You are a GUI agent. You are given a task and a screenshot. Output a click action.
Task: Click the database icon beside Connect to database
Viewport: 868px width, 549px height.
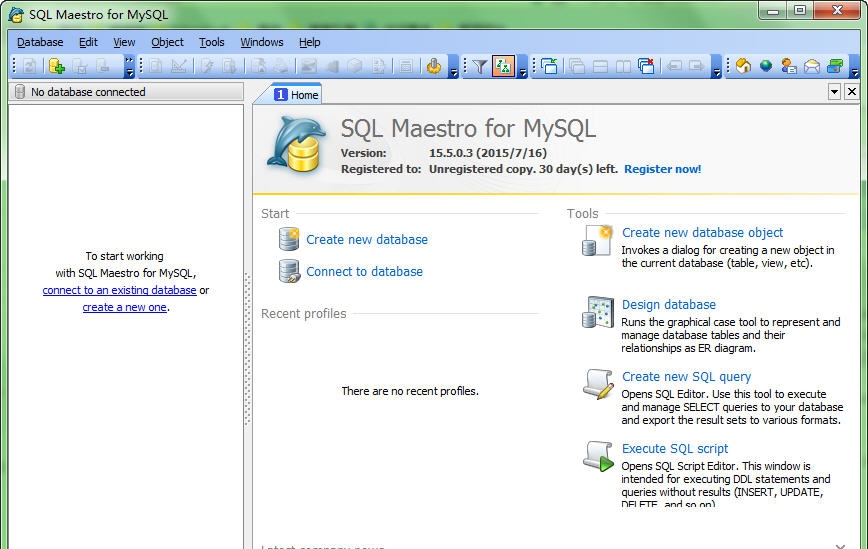click(289, 271)
